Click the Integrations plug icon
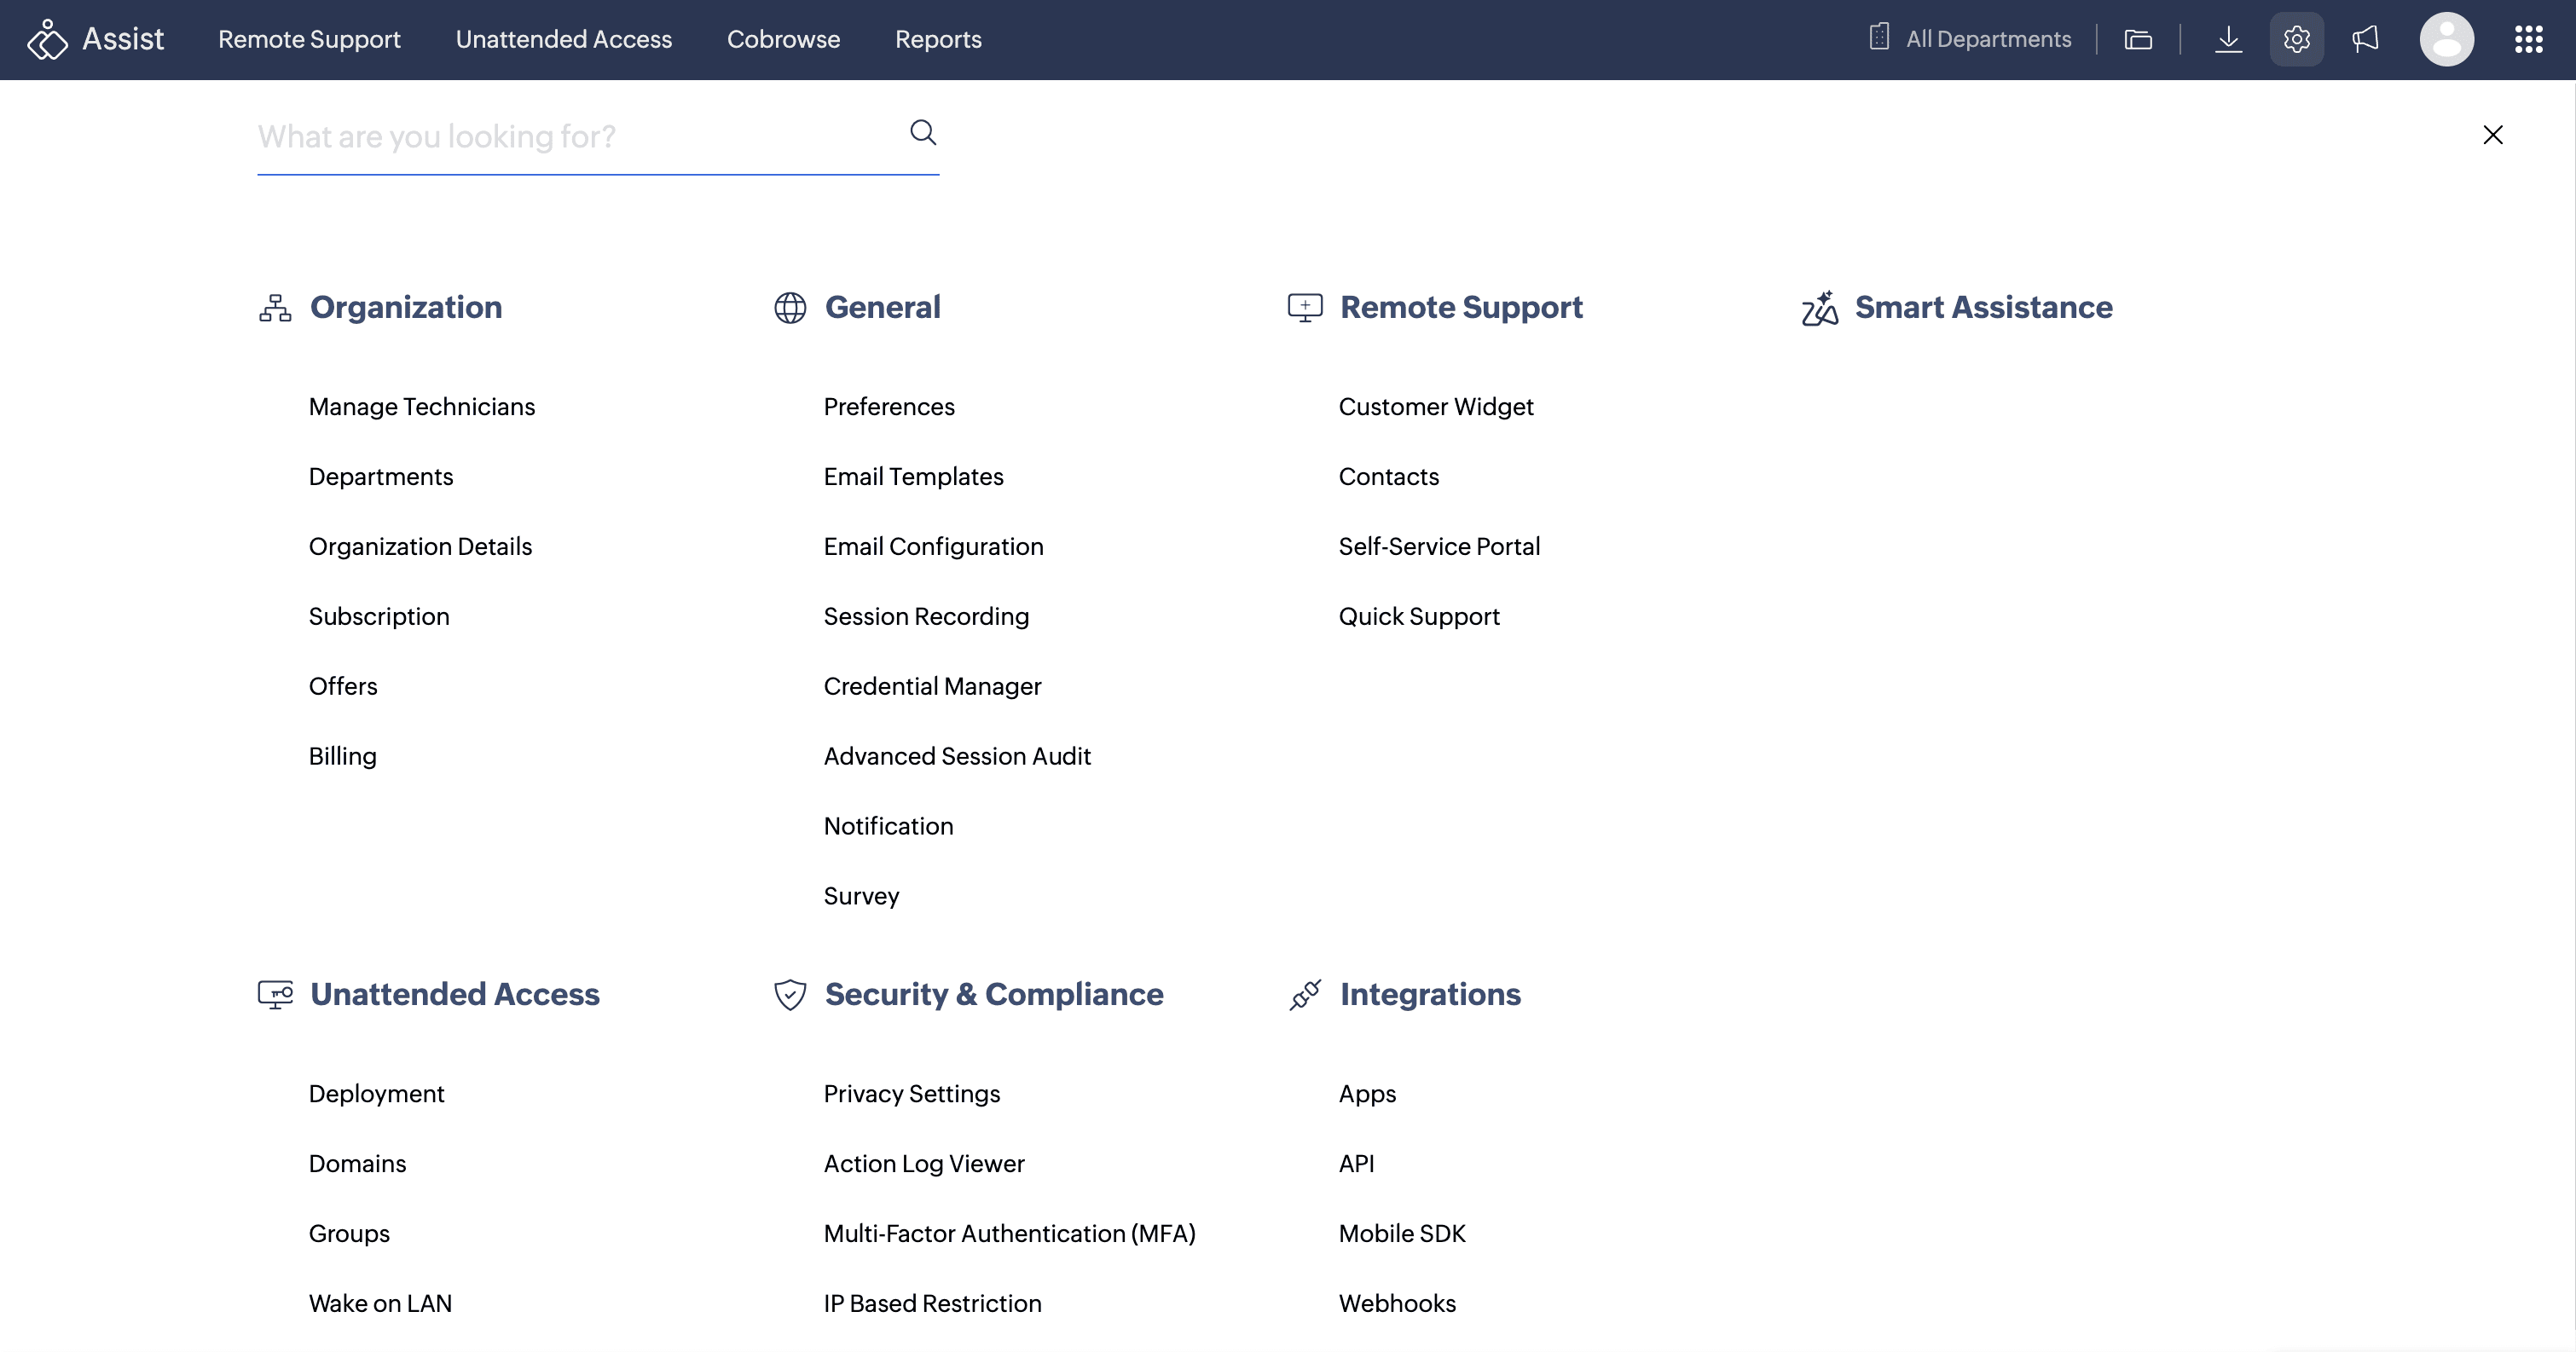Image resolution: width=2576 pixels, height=1352 pixels. (1305, 995)
